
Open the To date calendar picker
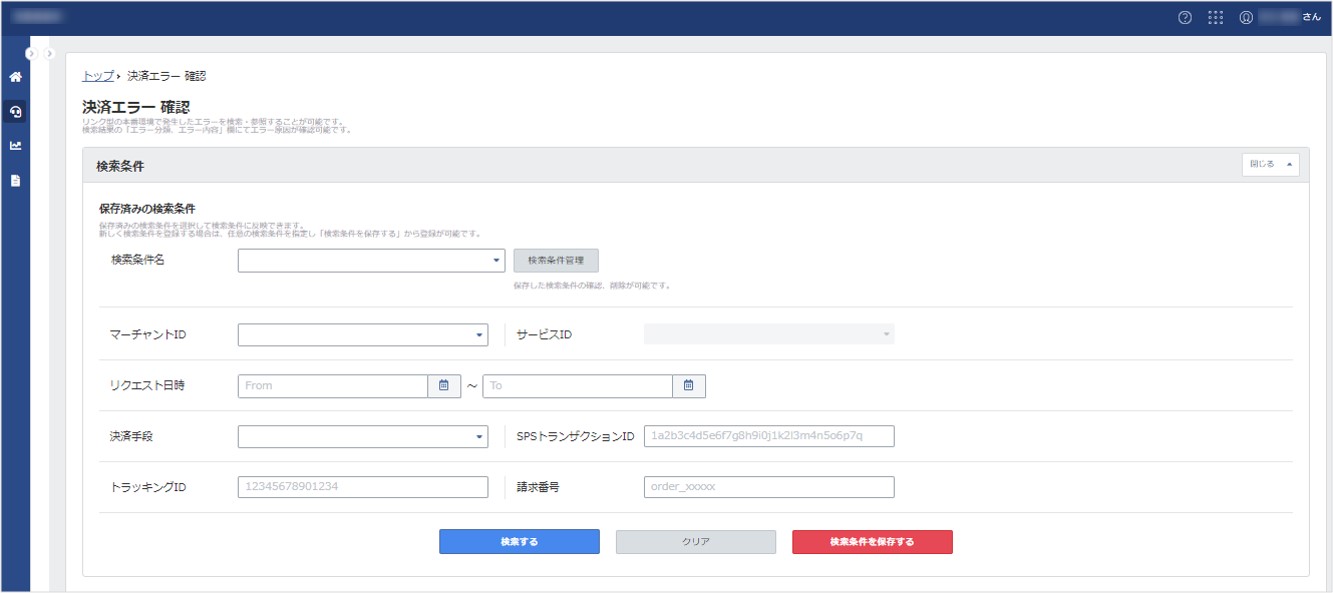click(689, 386)
